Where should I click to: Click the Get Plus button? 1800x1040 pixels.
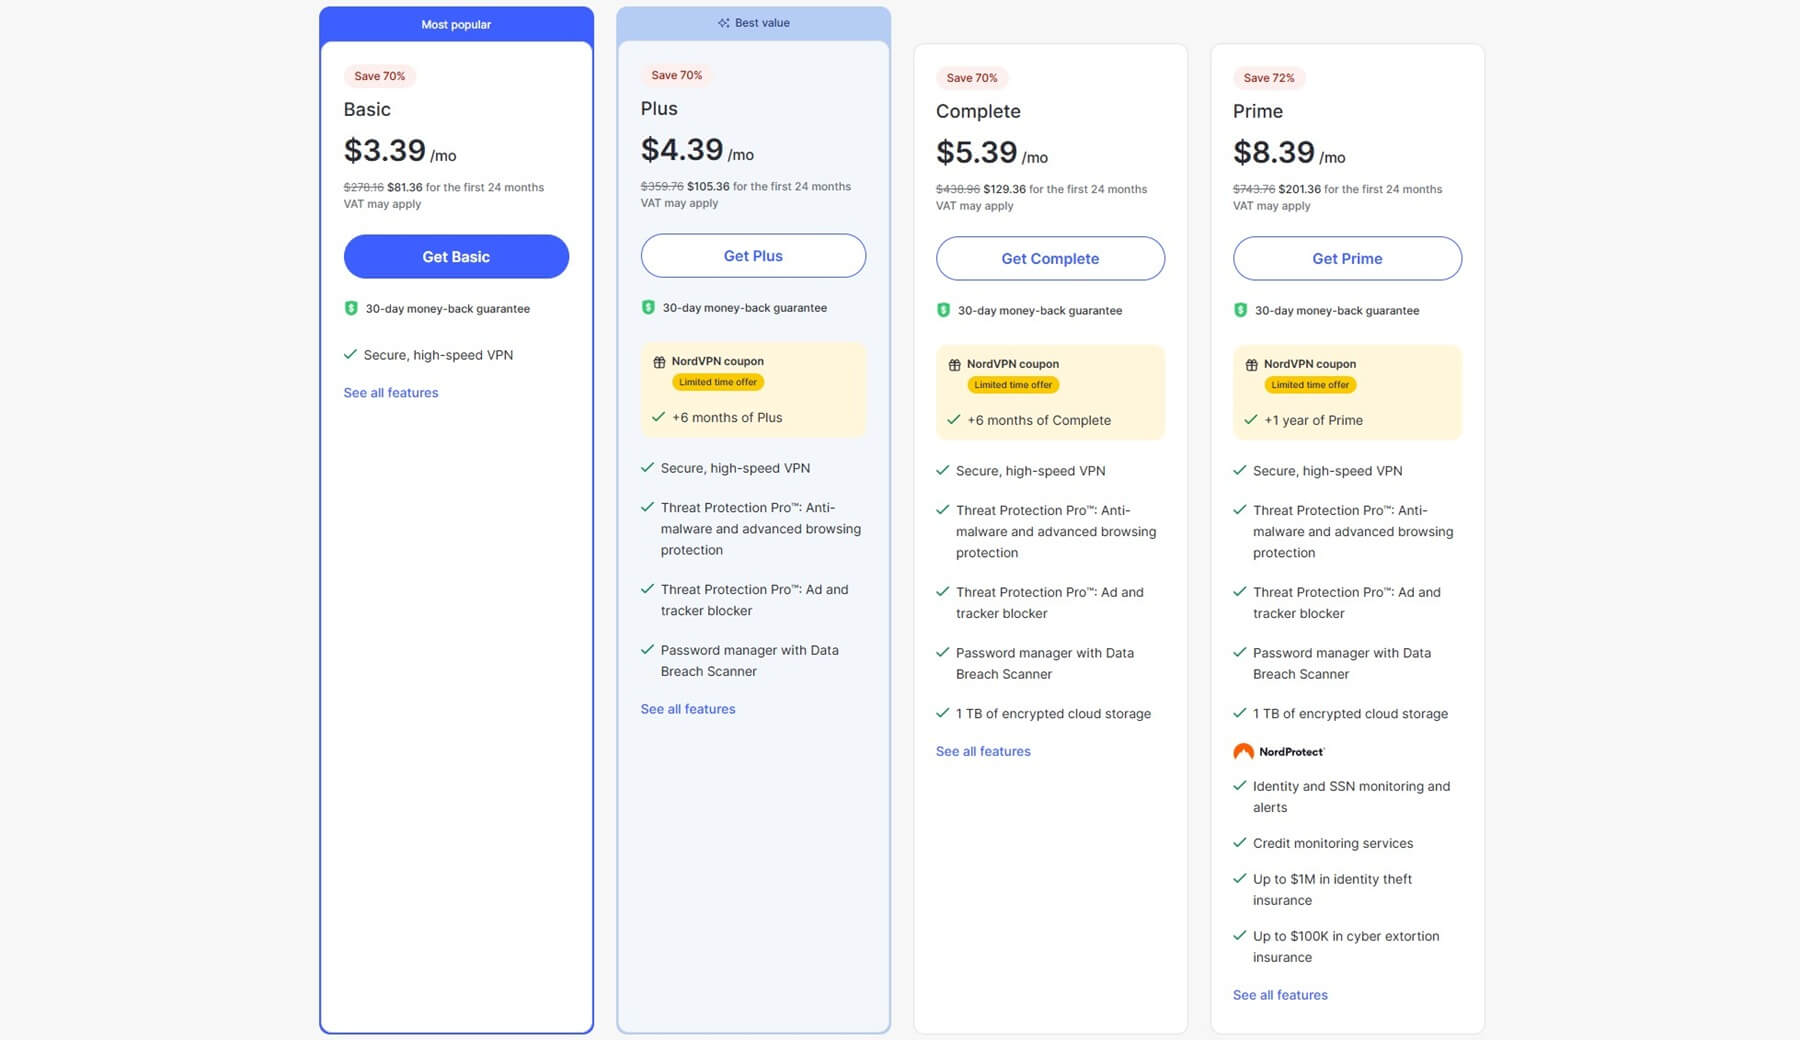(x=753, y=255)
